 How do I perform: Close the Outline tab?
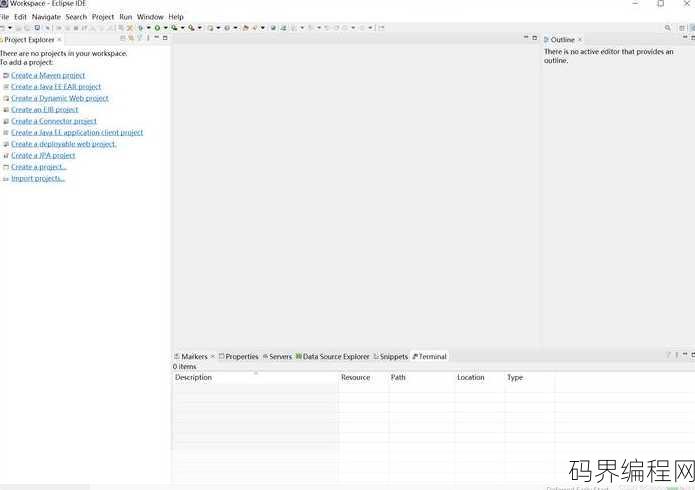click(579, 40)
